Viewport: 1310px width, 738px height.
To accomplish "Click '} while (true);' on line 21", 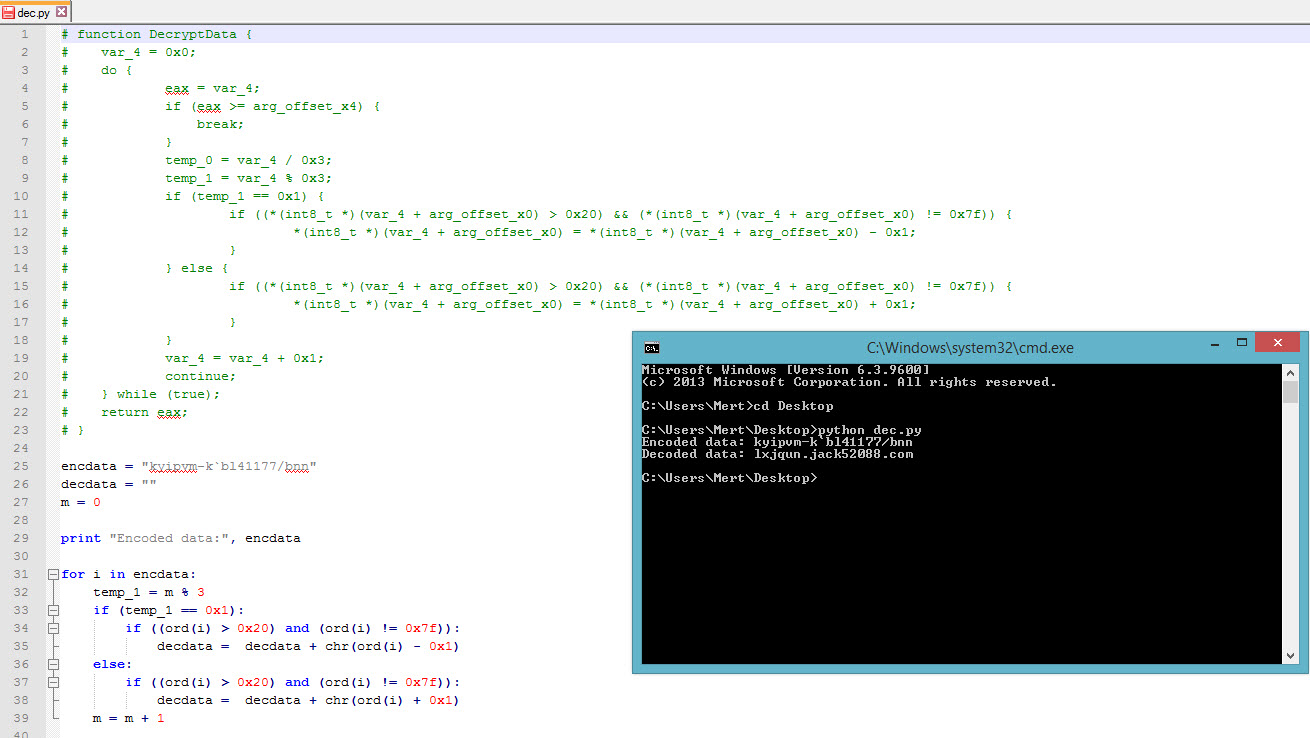I will [x=160, y=394].
